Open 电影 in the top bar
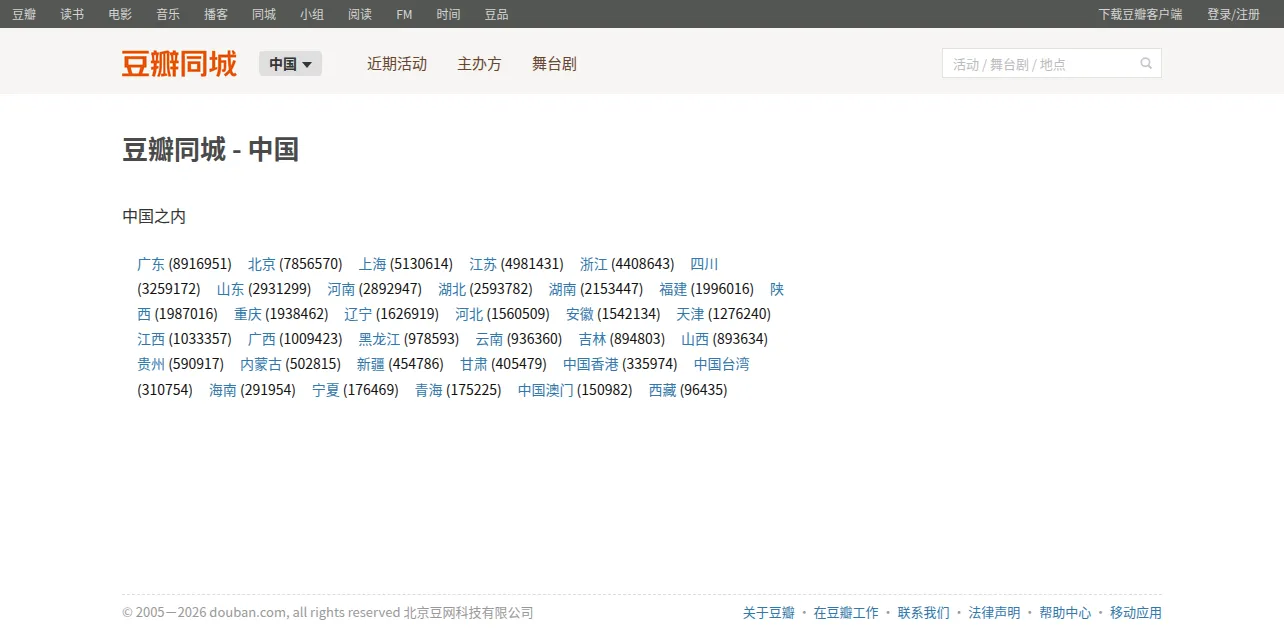This screenshot has height=629, width=1284. 120,14
